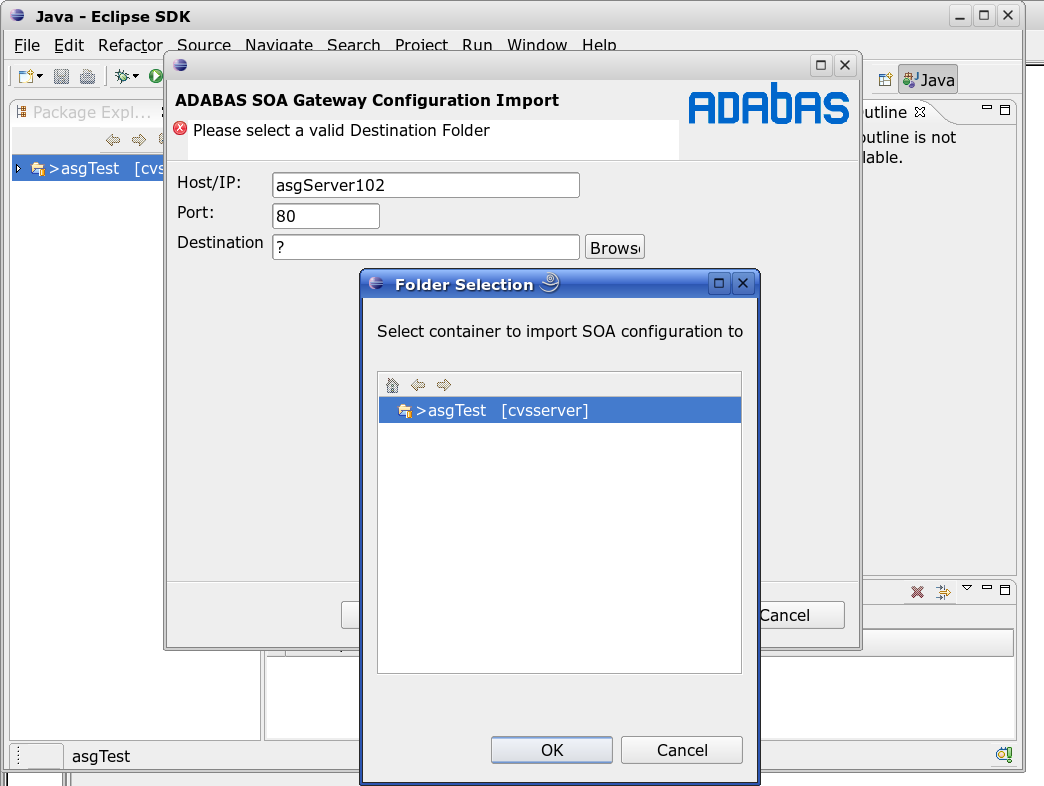The width and height of the screenshot is (1044, 786).
Task: Maximize the Eclipse SDK window
Action: pos(984,16)
